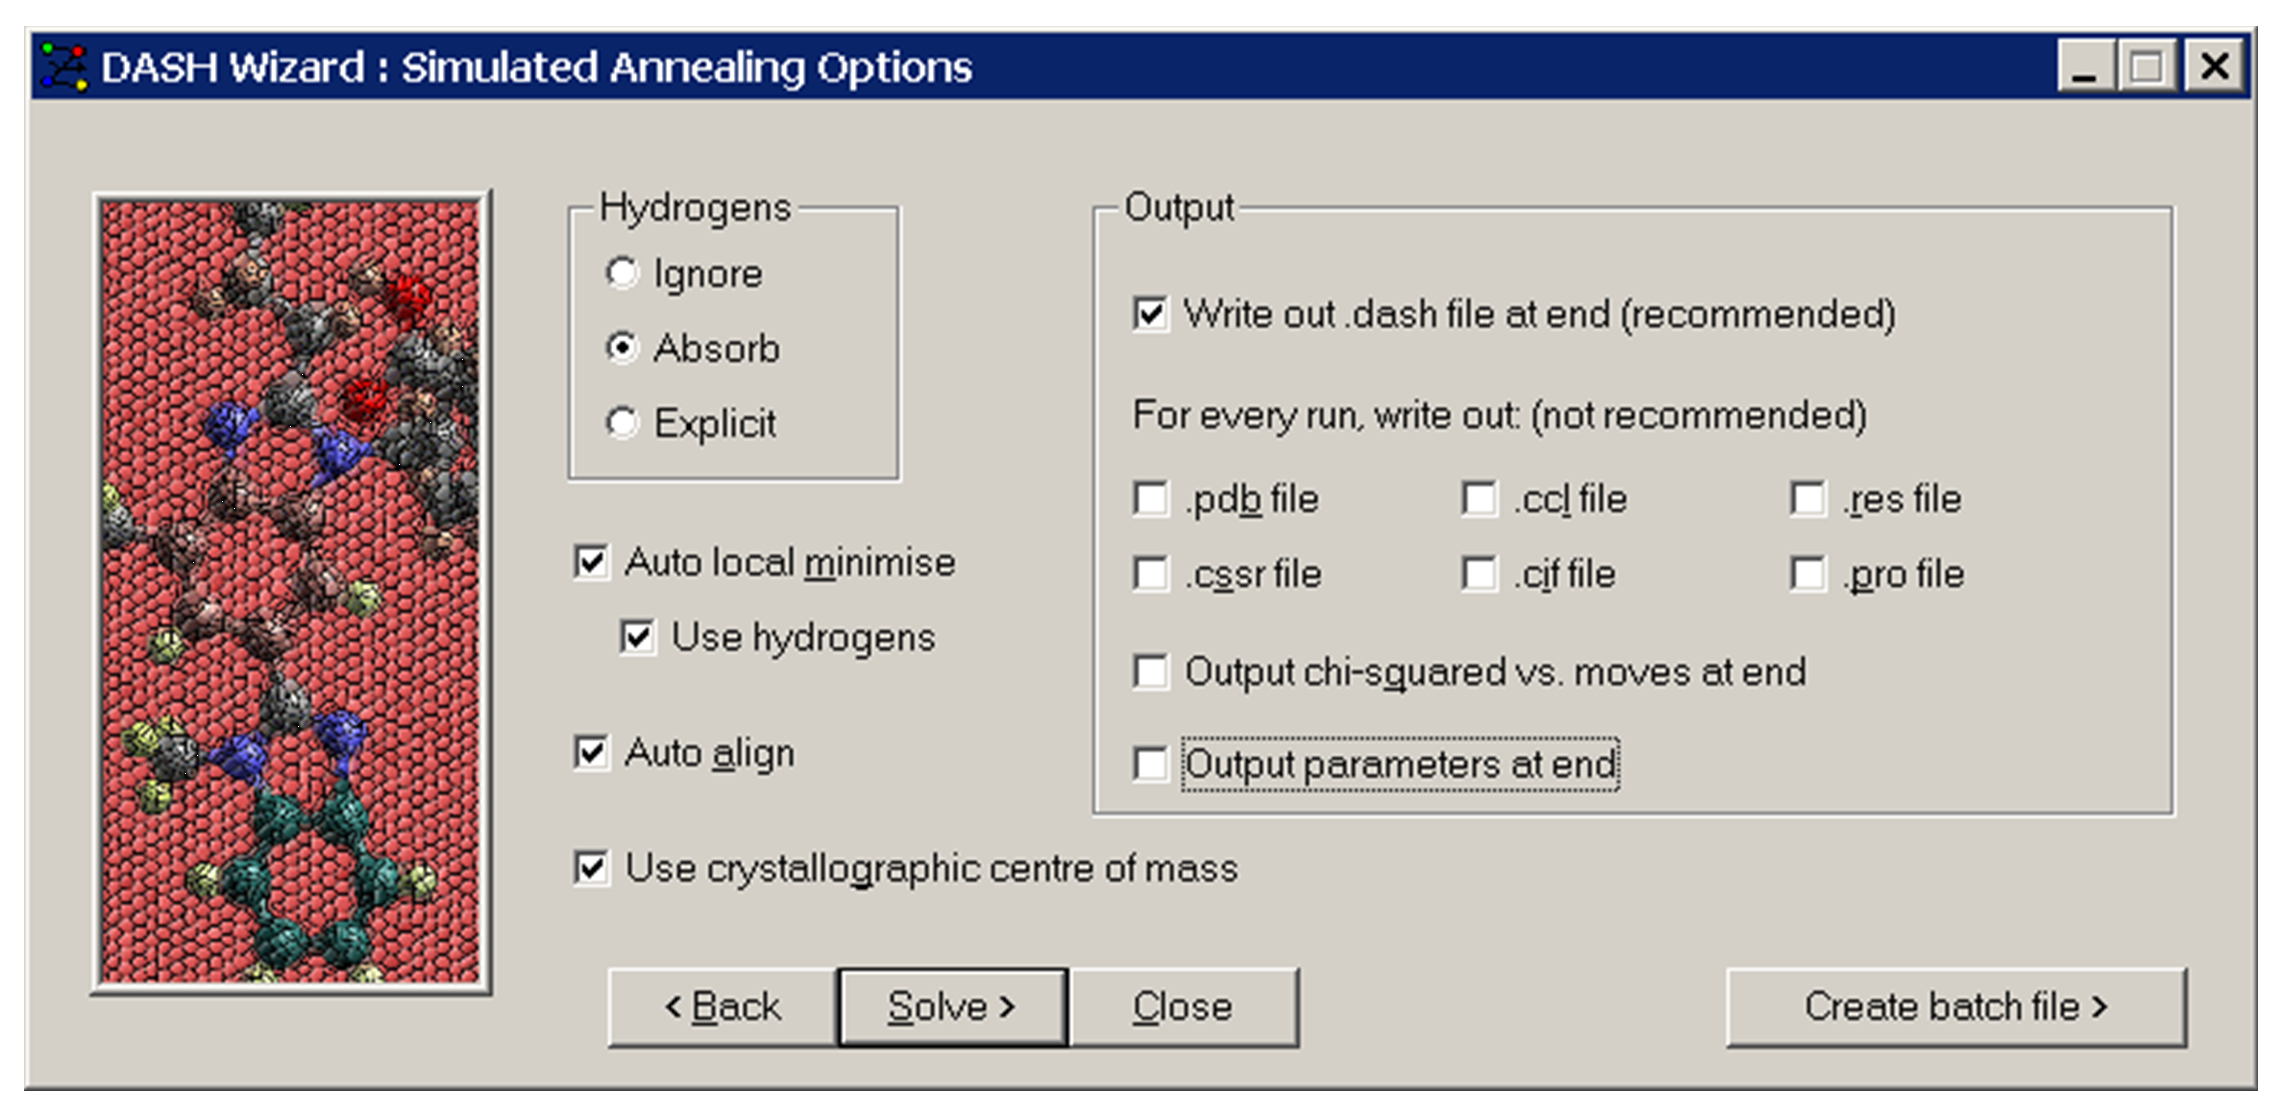Image resolution: width=2283 pixels, height=1114 pixels.
Task: Enable the .cif file output checkbox
Action: point(1478,574)
